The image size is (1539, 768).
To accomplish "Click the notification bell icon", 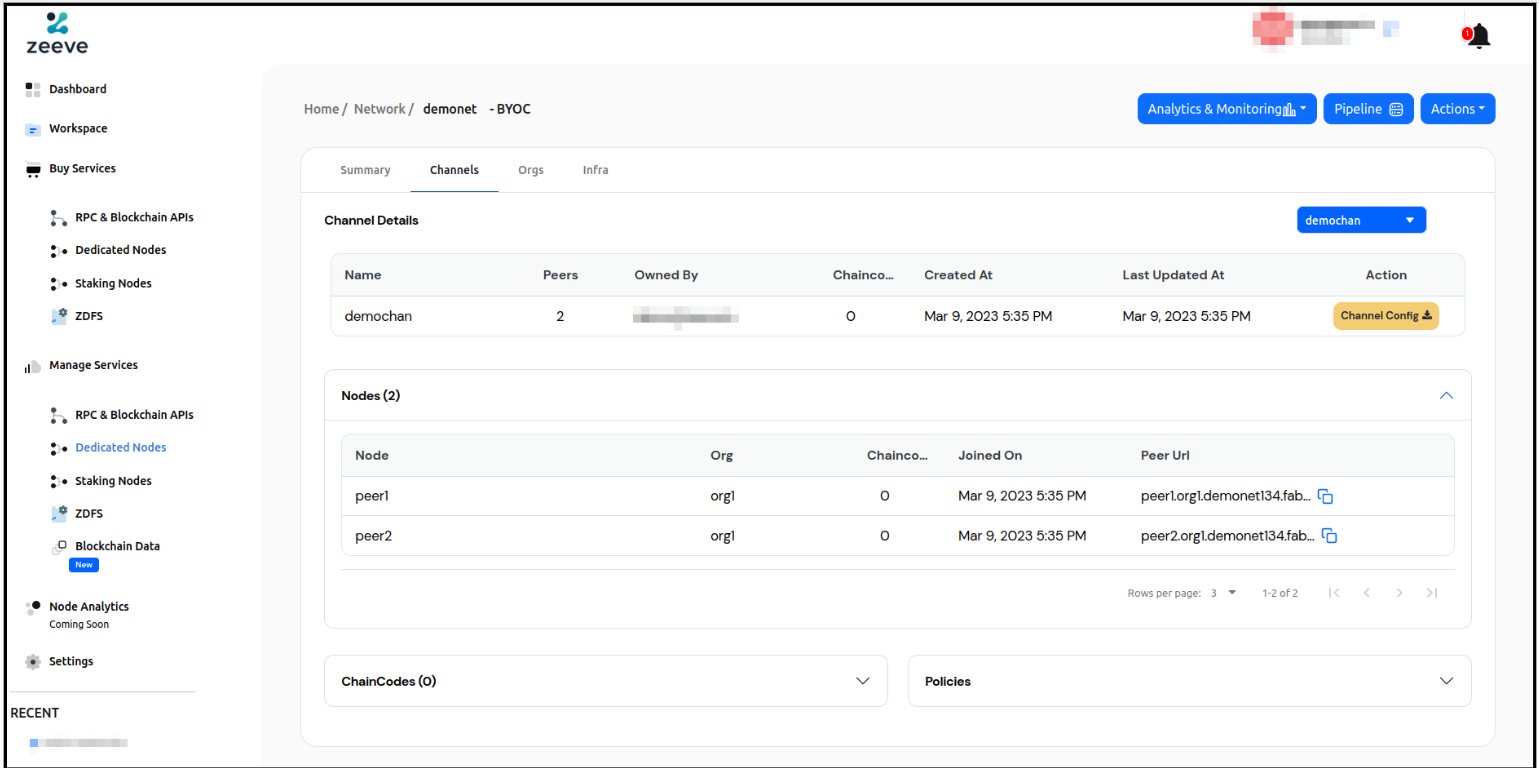I will (1478, 37).
